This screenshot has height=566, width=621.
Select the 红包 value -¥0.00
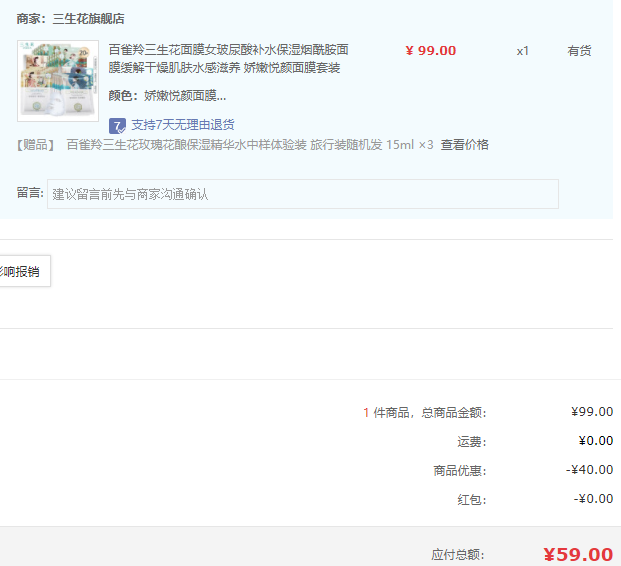pos(593,499)
